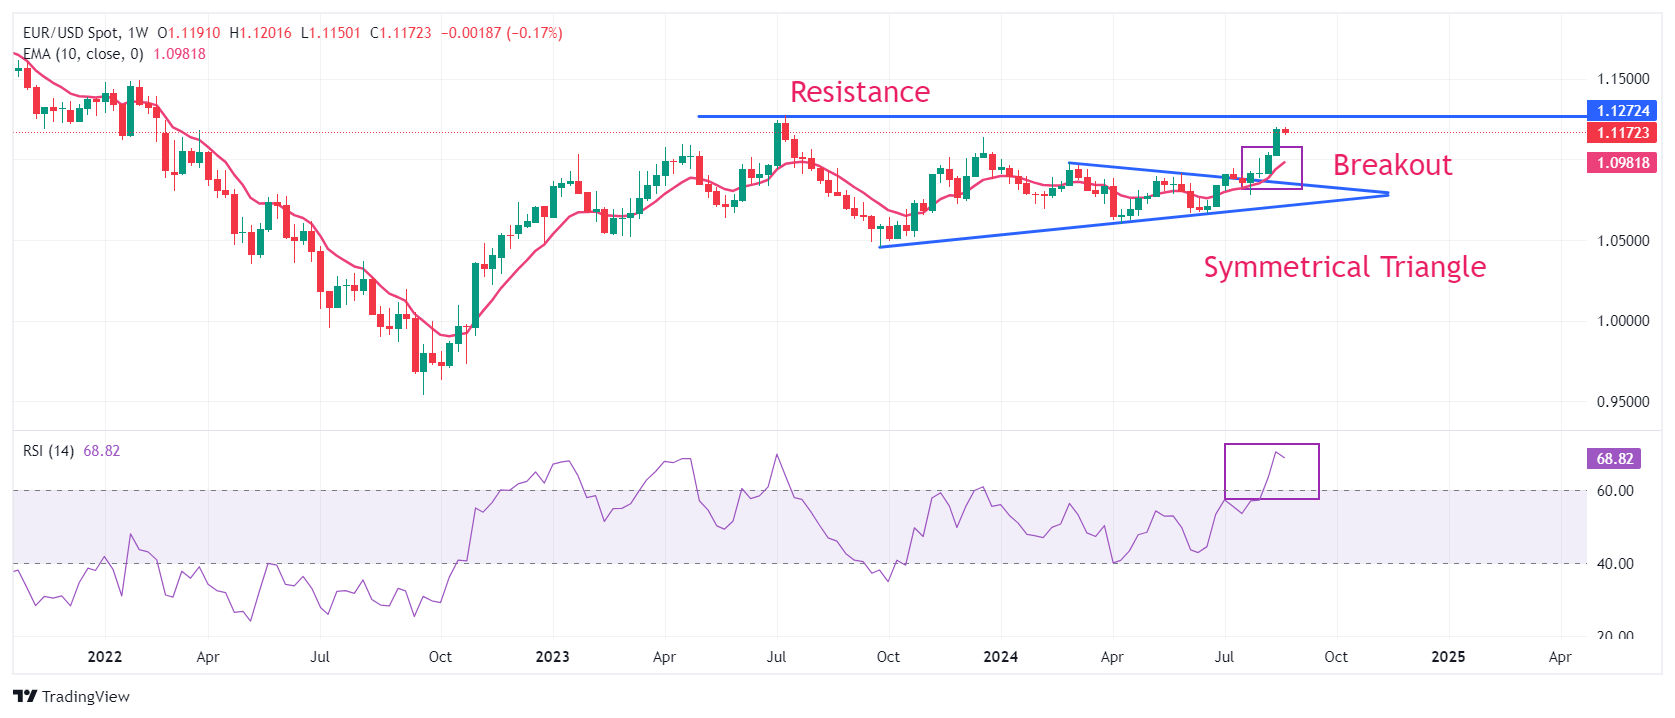Select the RSI (14) indicator legend

pos(49,451)
